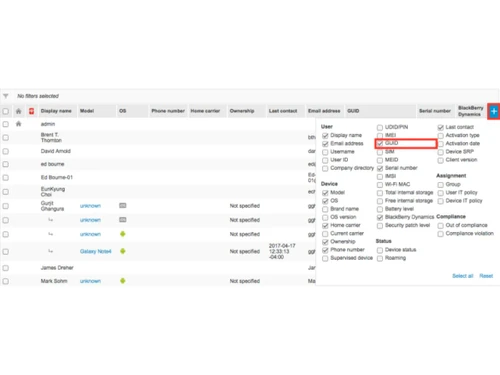
Task: Click the home icon in the table header
Action: coord(18,111)
